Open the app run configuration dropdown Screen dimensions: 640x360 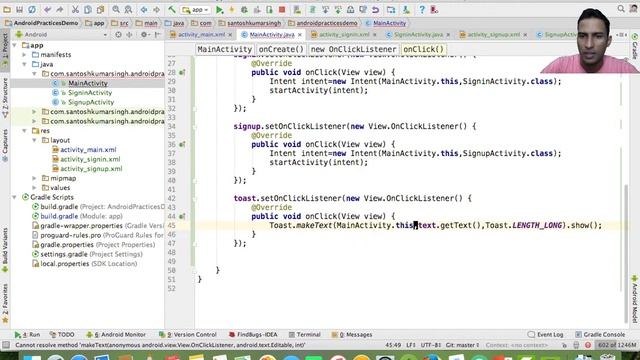coord(196,9)
